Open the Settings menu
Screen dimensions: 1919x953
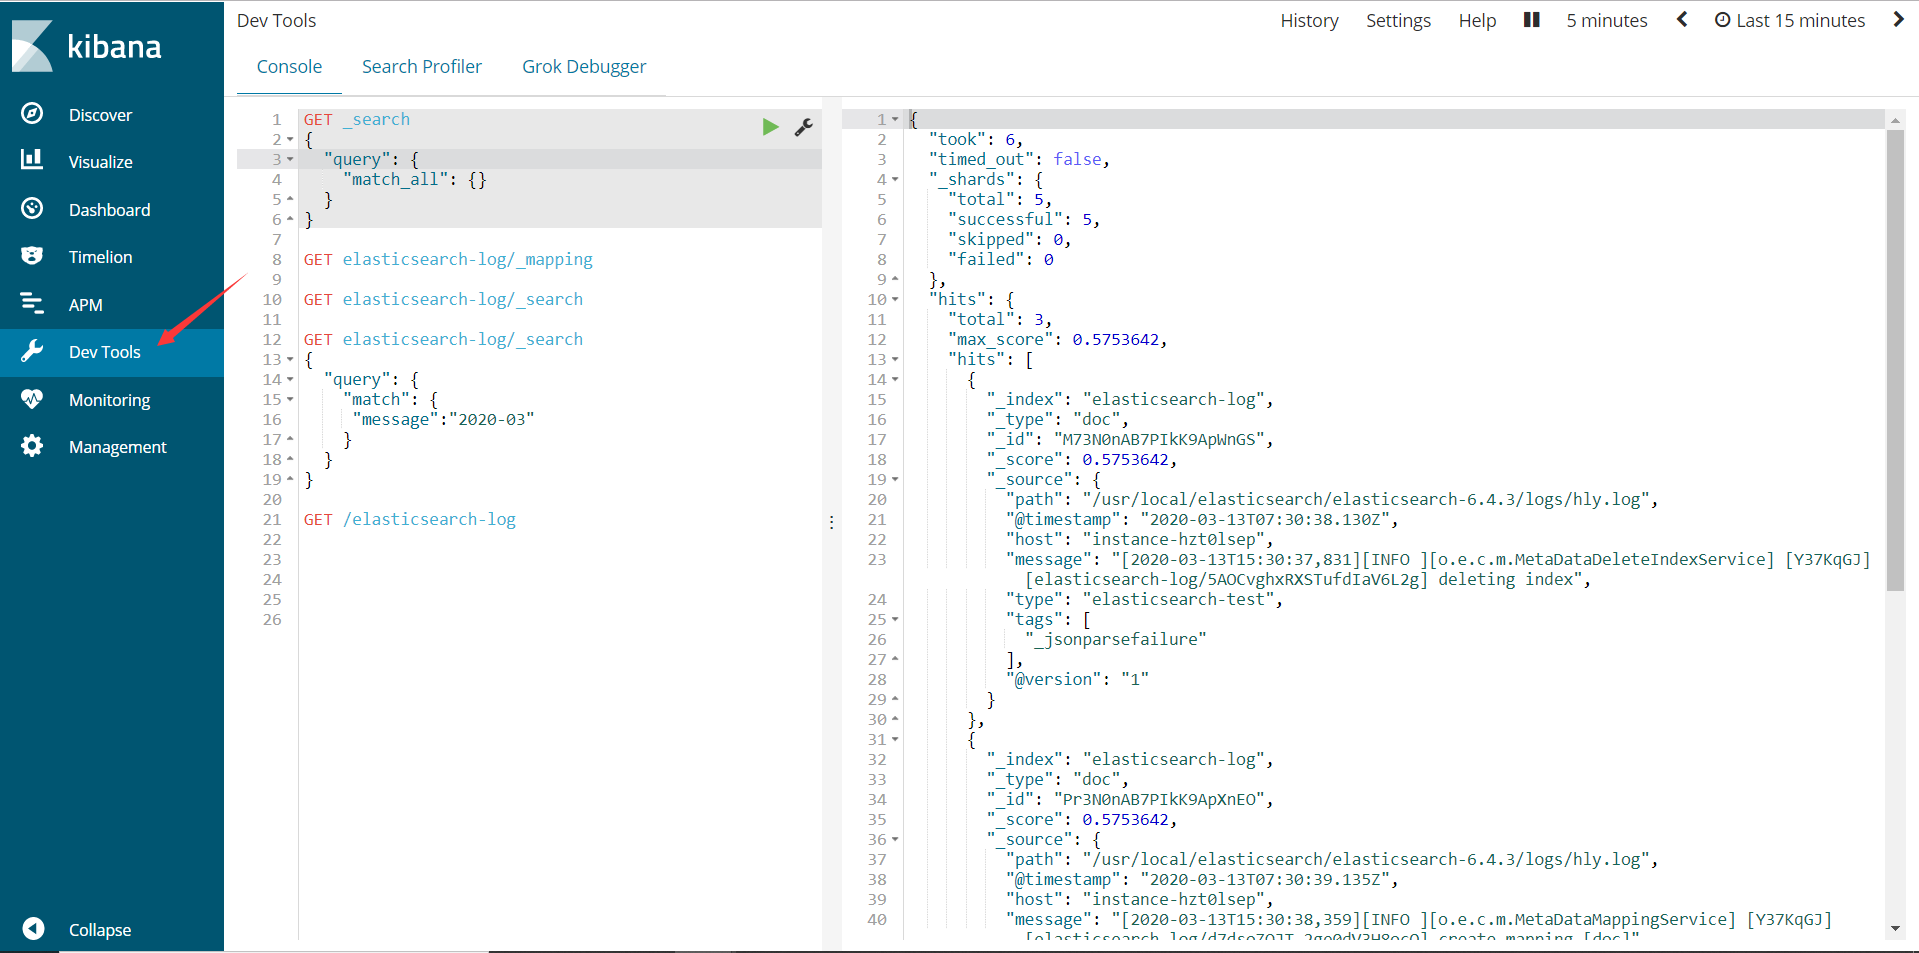point(1398,21)
